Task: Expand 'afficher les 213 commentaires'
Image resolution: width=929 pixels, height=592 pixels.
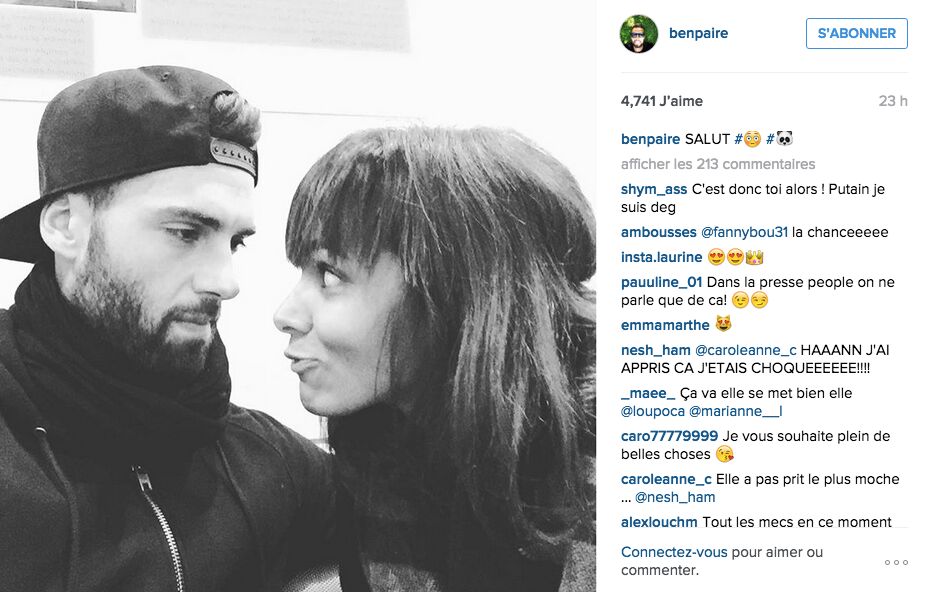Action: [718, 164]
